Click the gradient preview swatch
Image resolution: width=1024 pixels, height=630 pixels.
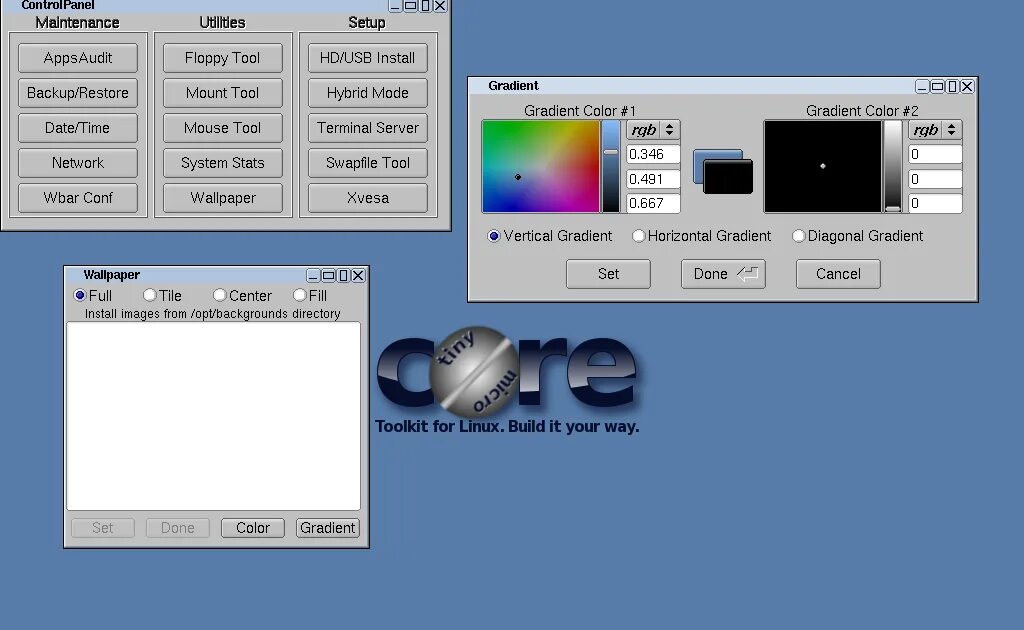pyautogui.click(x=723, y=172)
